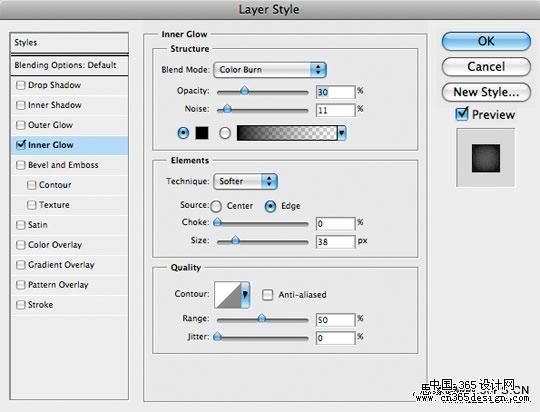Click the Range value field

[335, 320]
